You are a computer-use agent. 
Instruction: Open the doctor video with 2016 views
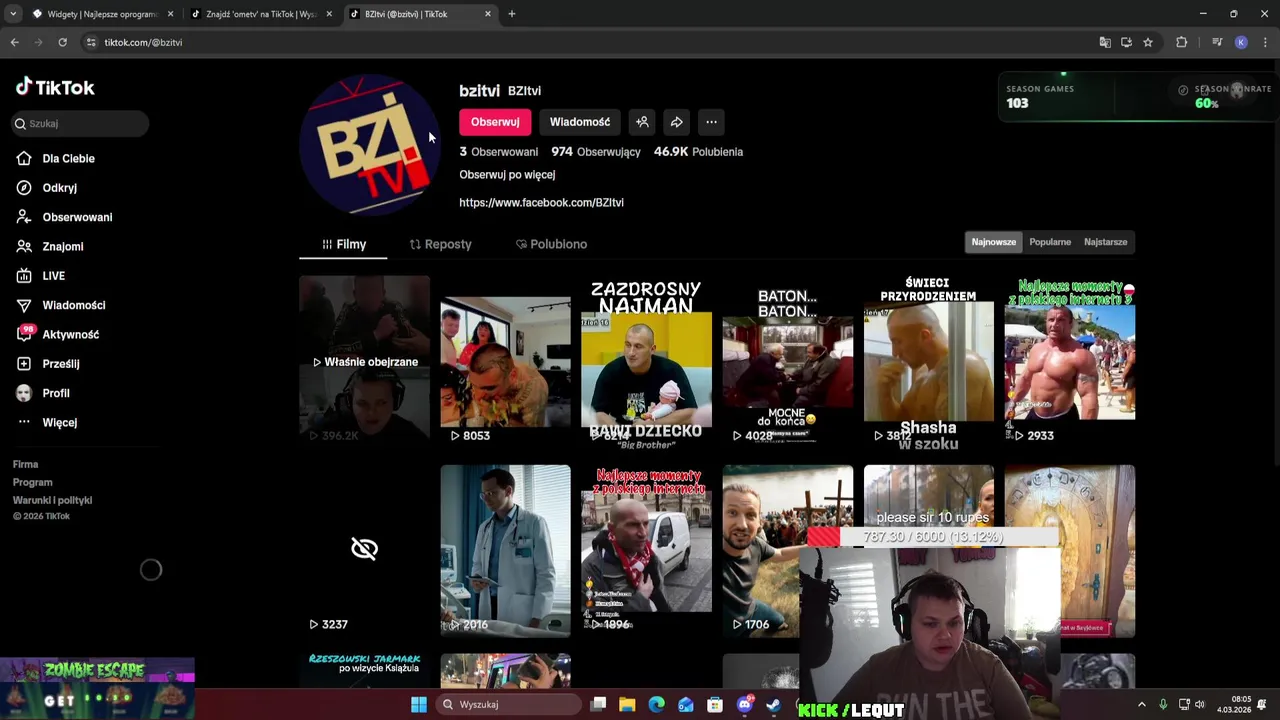(505, 550)
